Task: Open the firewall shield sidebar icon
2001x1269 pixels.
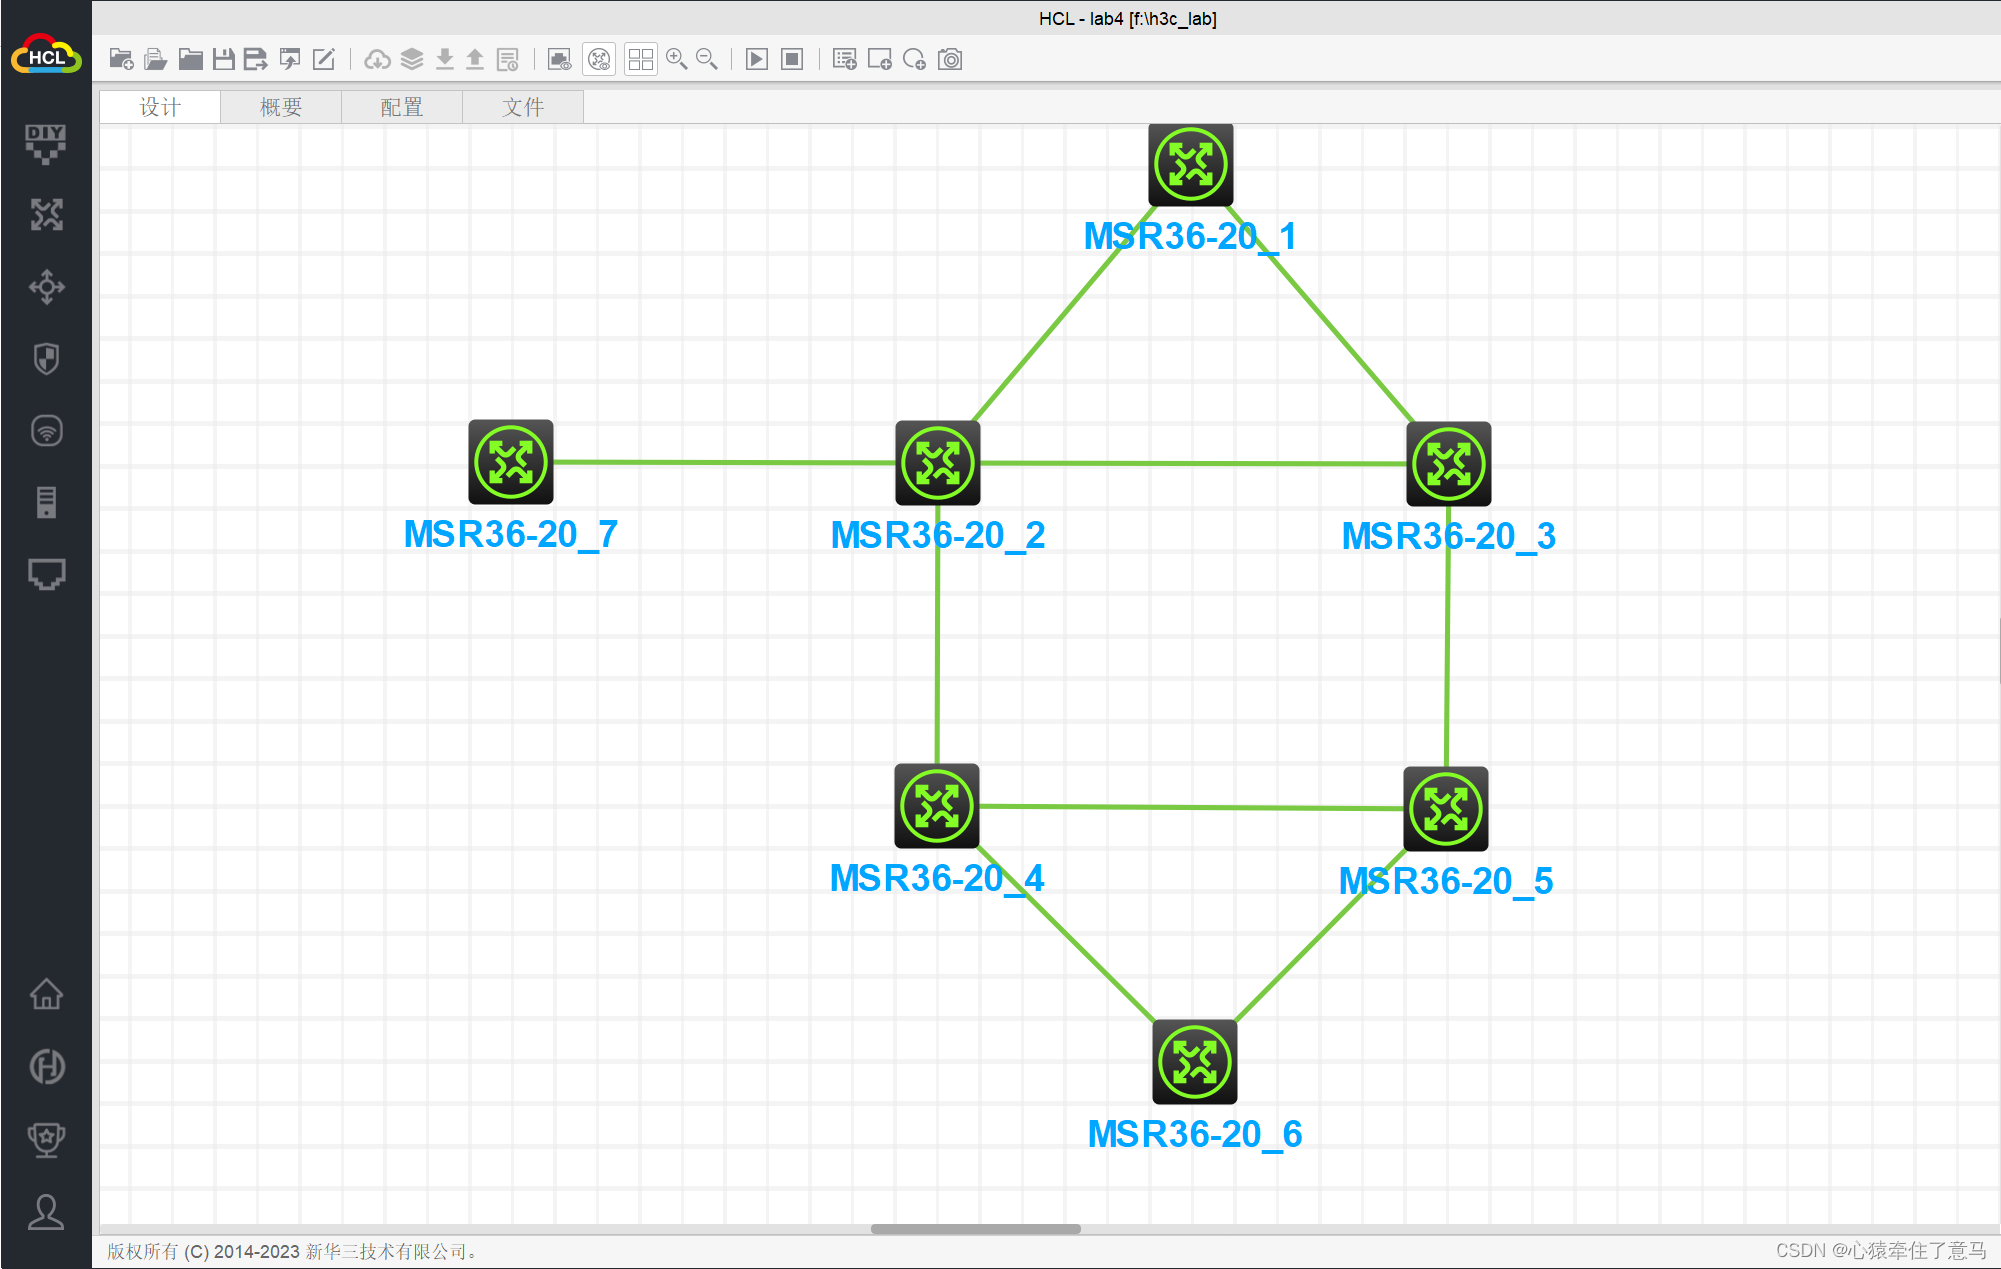Action: 46,359
